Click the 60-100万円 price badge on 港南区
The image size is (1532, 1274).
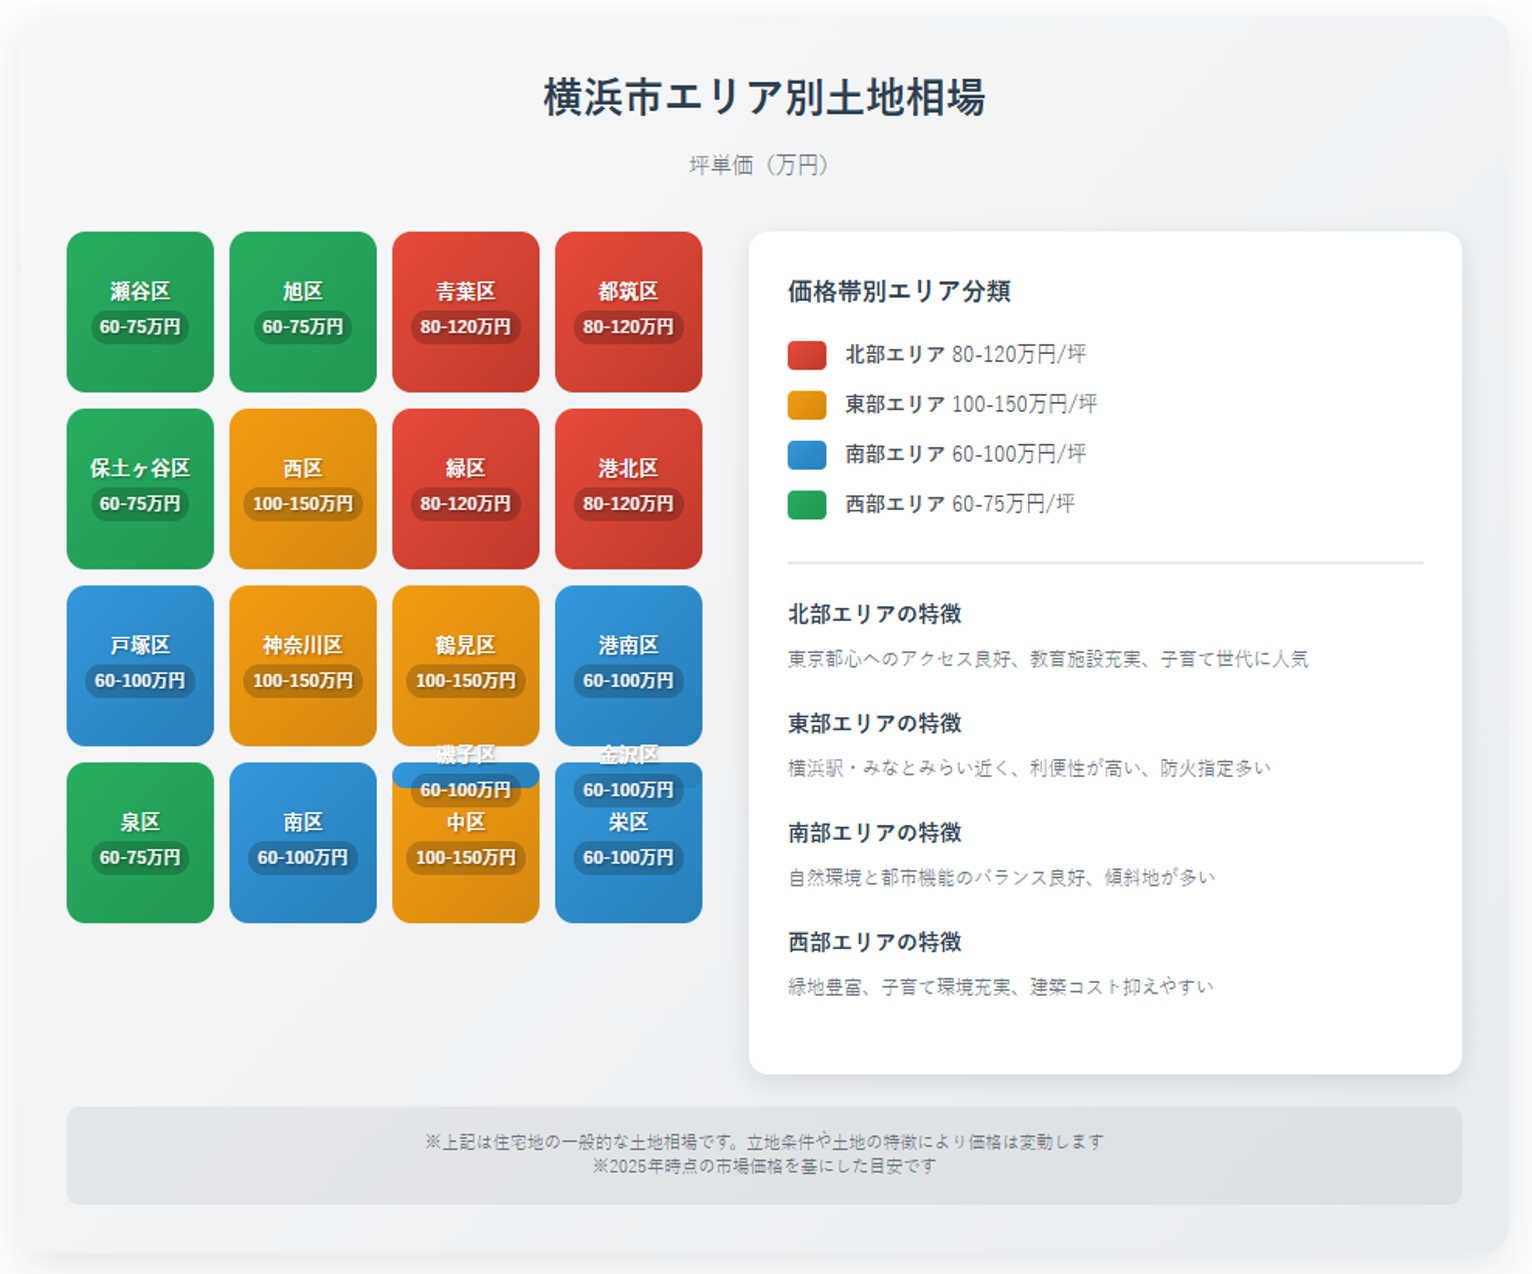click(628, 681)
